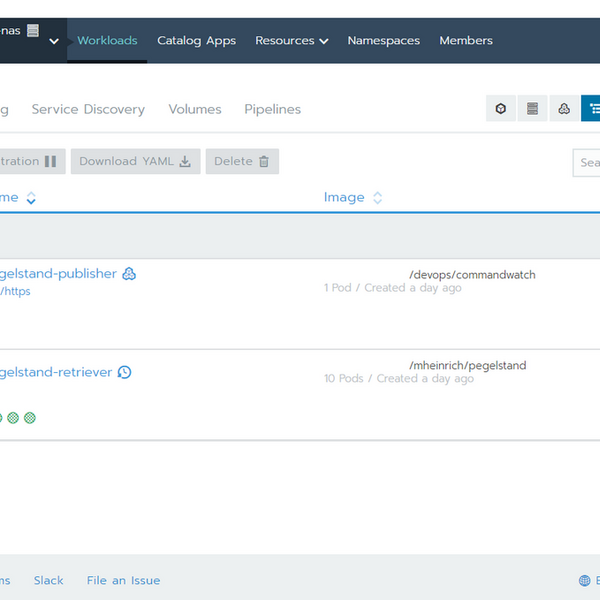
Task: Go to the Namespaces page
Action: click(383, 41)
